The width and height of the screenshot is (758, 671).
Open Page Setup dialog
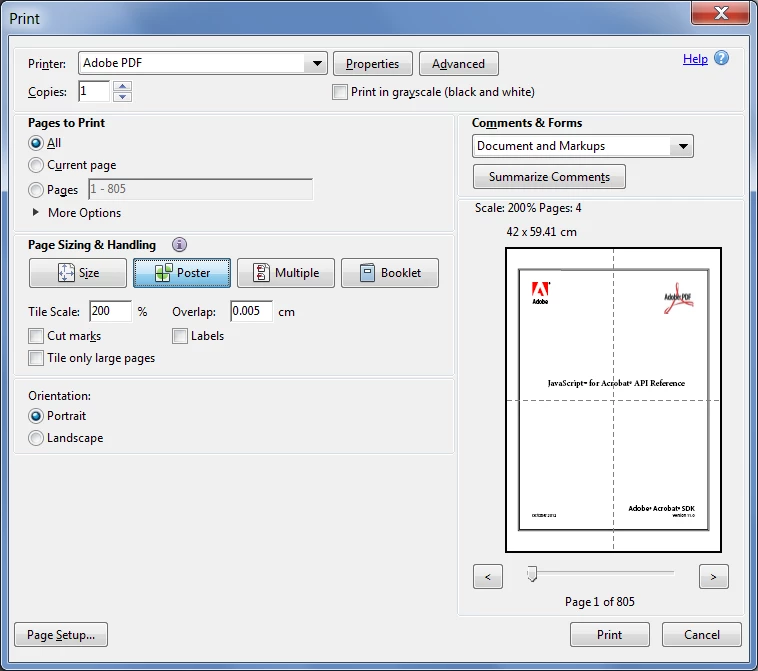coord(61,634)
